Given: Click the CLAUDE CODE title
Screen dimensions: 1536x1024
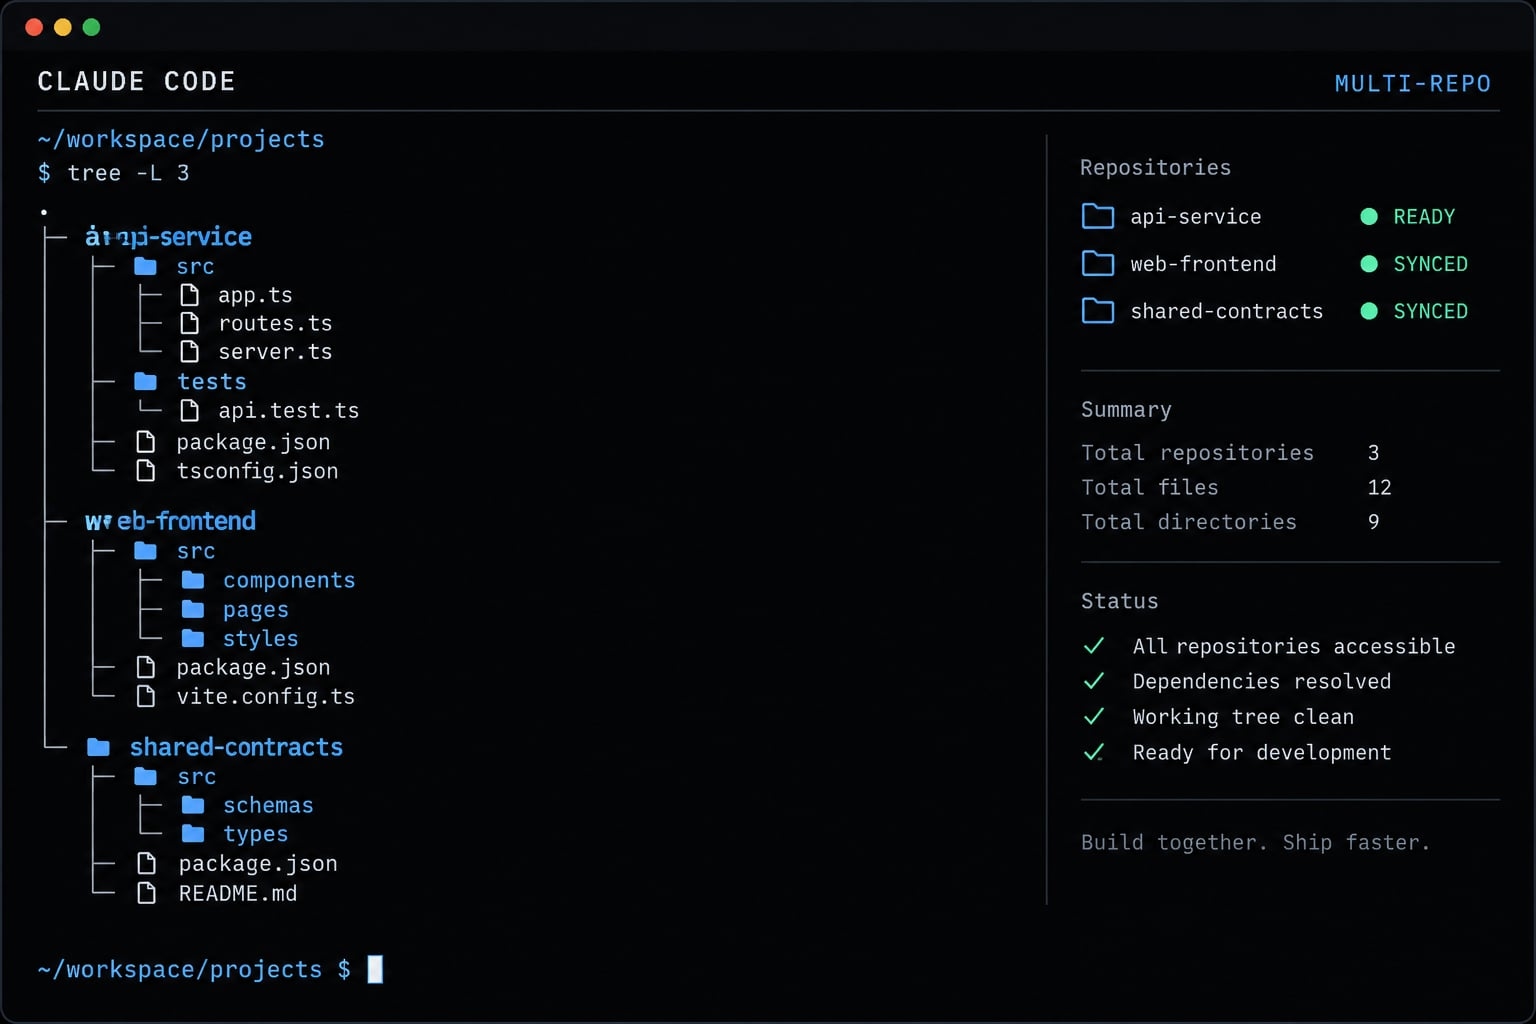Looking at the screenshot, I should 136,82.
